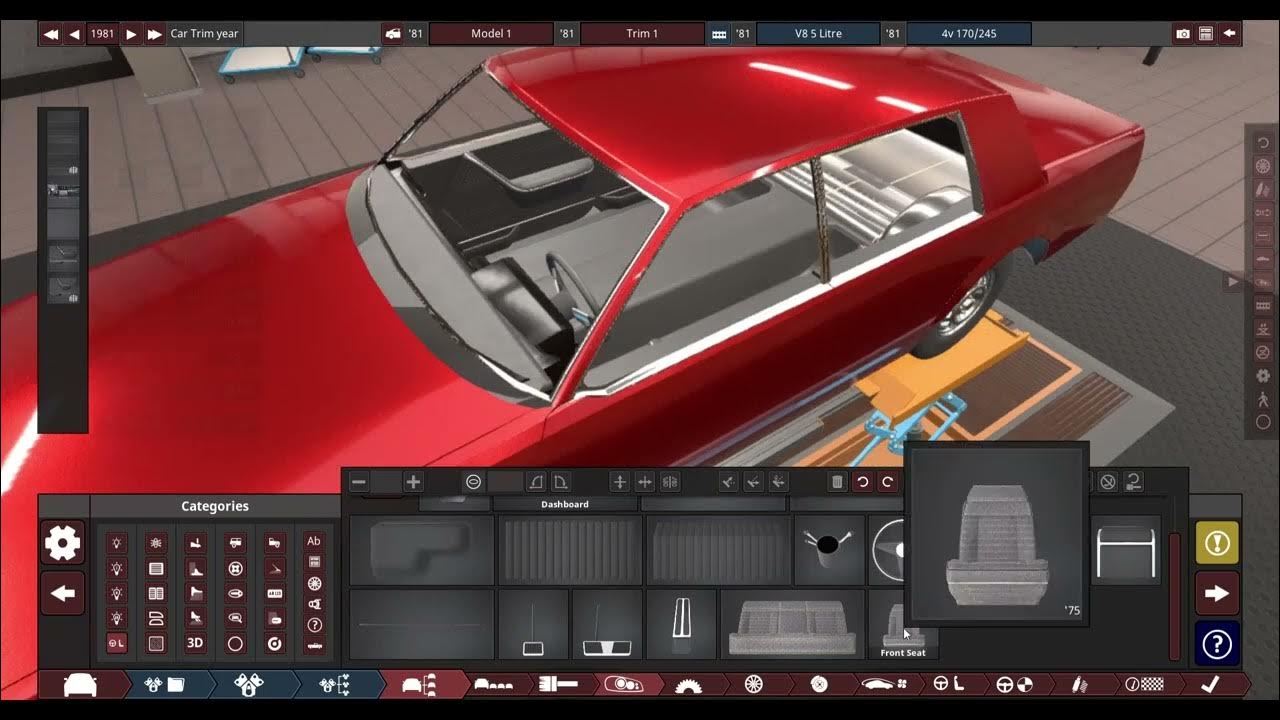Click the car model icon beside '81

click(x=392, y=33)
